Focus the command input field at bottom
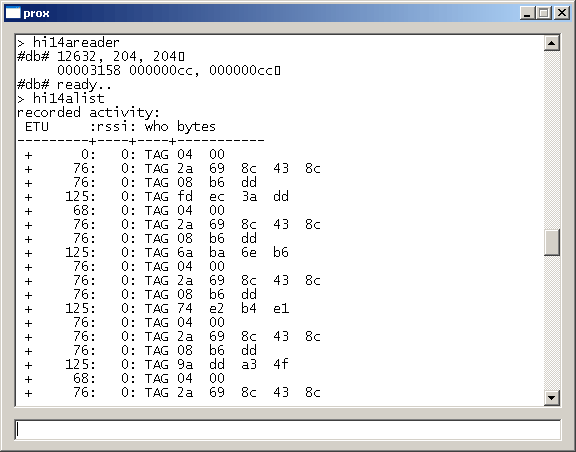 (x=288, y=430)
